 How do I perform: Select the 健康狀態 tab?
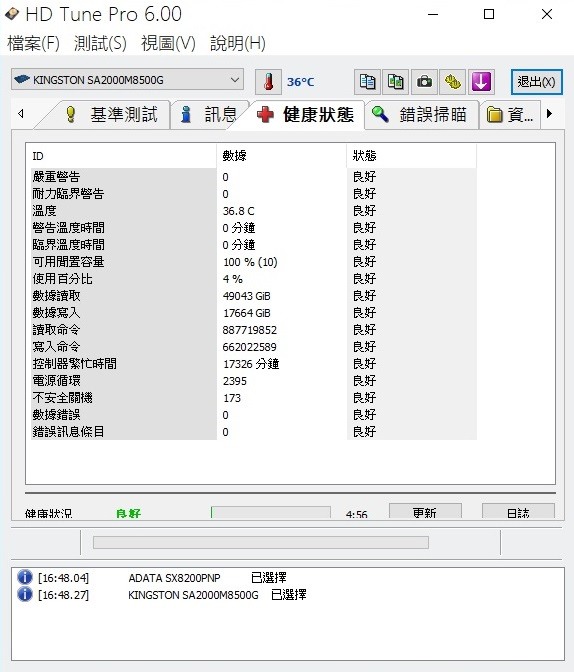[x=305, y=114]
